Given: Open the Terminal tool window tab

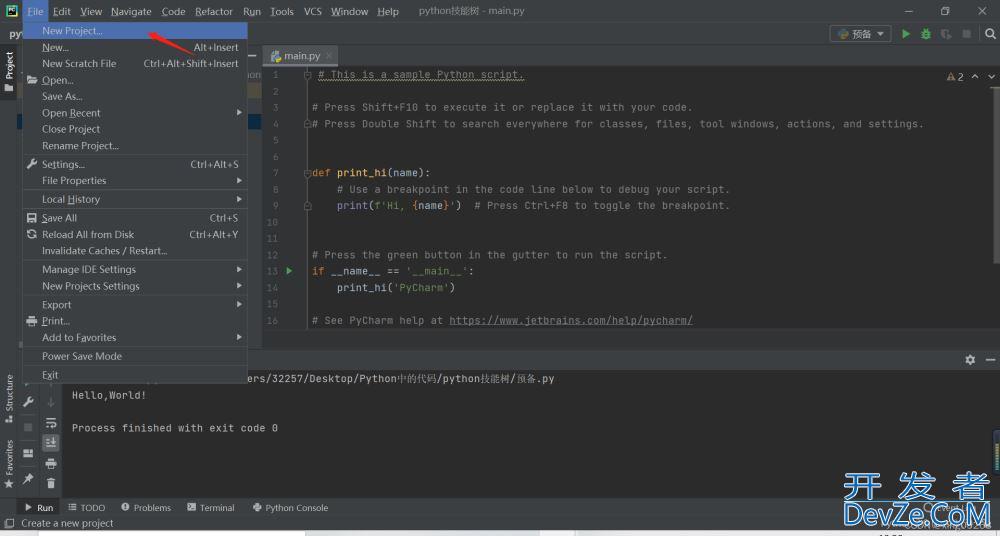Looking at the screenshot, I should coord(211,508).
